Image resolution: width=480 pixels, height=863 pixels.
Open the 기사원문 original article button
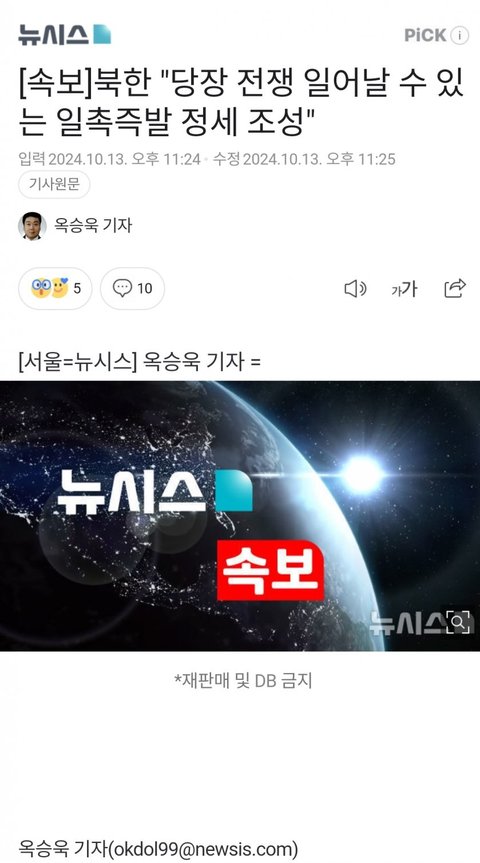[x=54, y=184]
